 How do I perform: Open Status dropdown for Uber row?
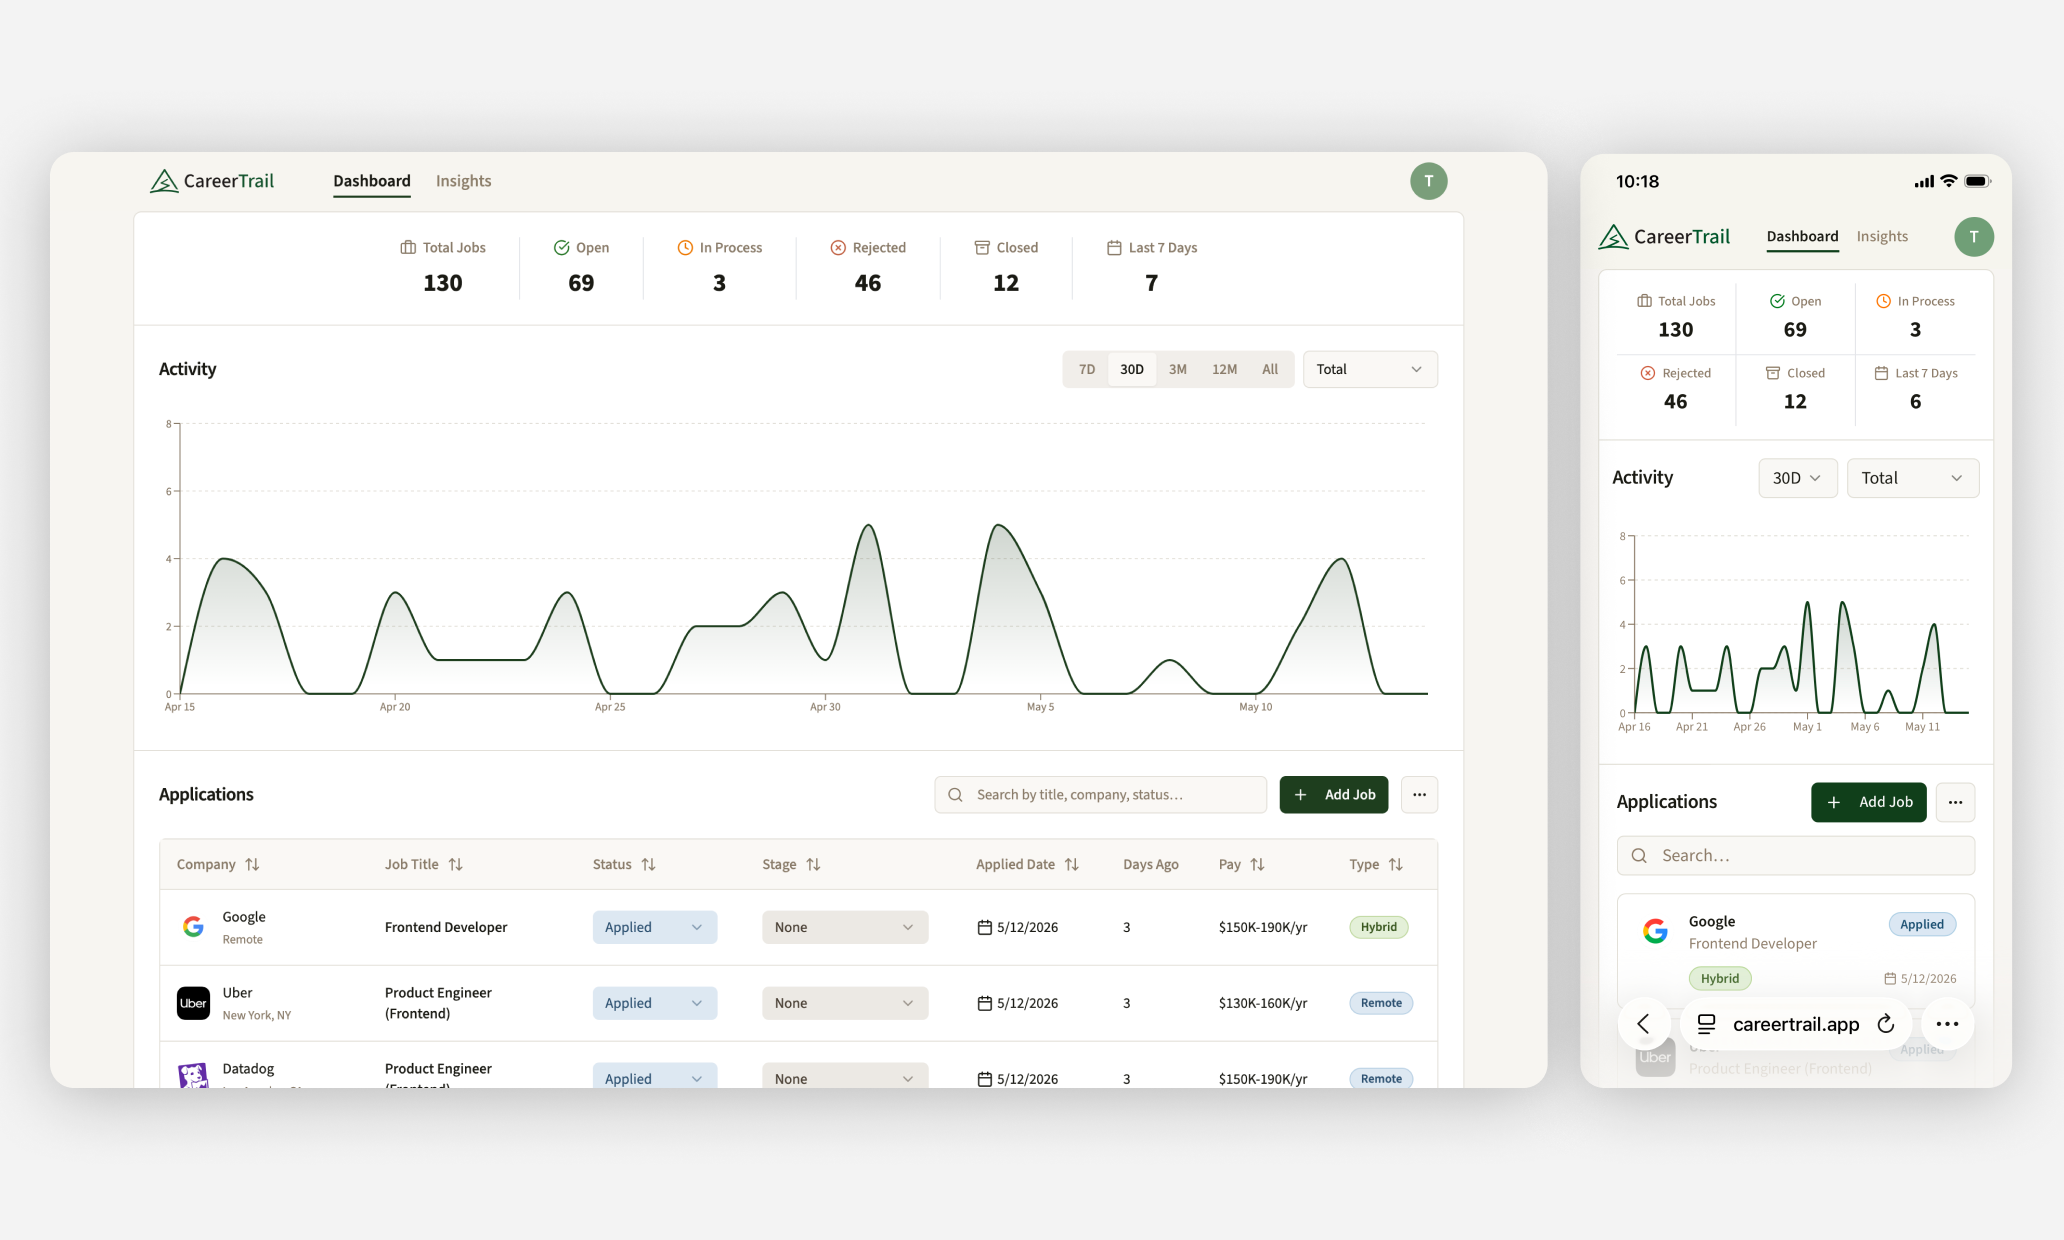[x=654, y=1003]
